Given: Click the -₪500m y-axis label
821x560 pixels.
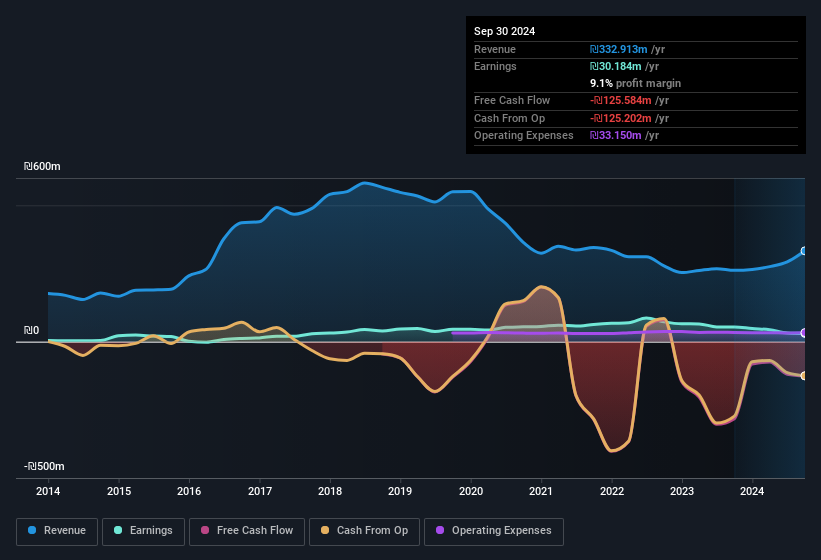Looking at the screenshot, I should [44, 466].
